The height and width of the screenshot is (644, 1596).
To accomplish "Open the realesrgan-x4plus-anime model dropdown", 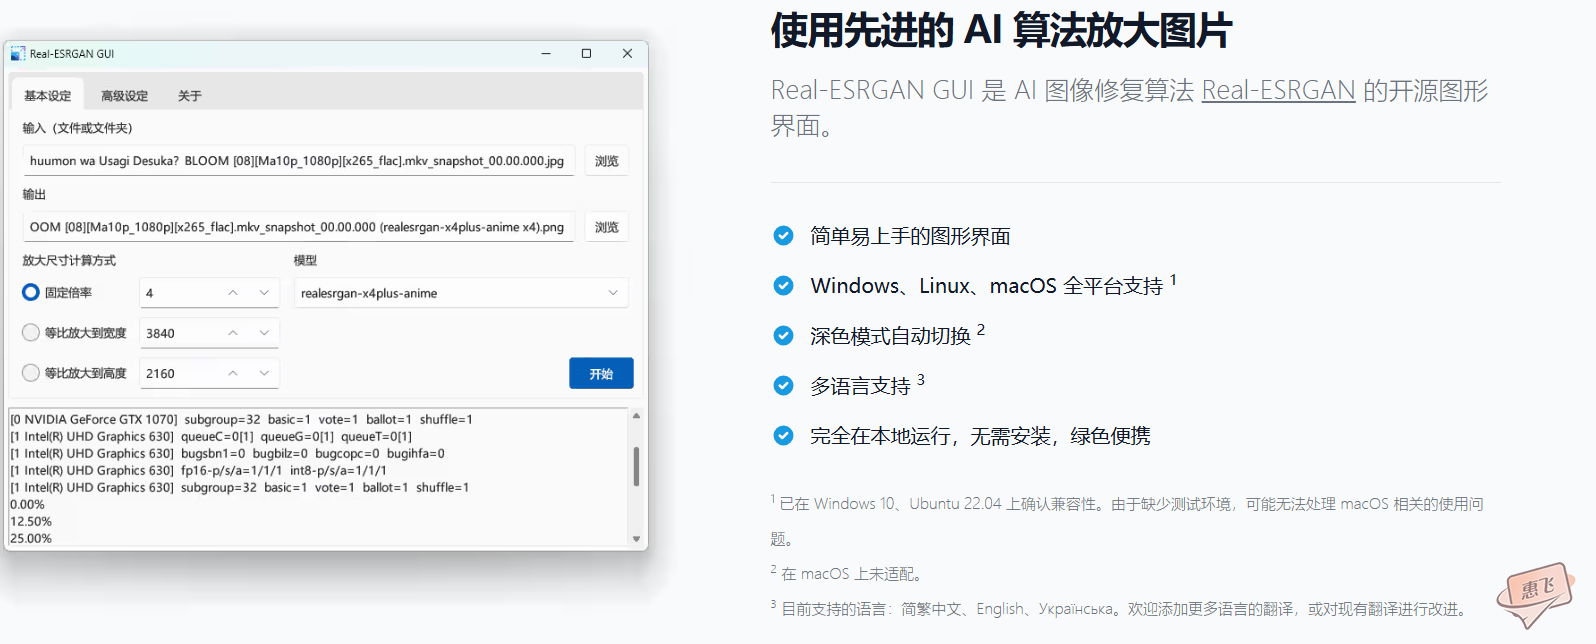I will (461, 293).
